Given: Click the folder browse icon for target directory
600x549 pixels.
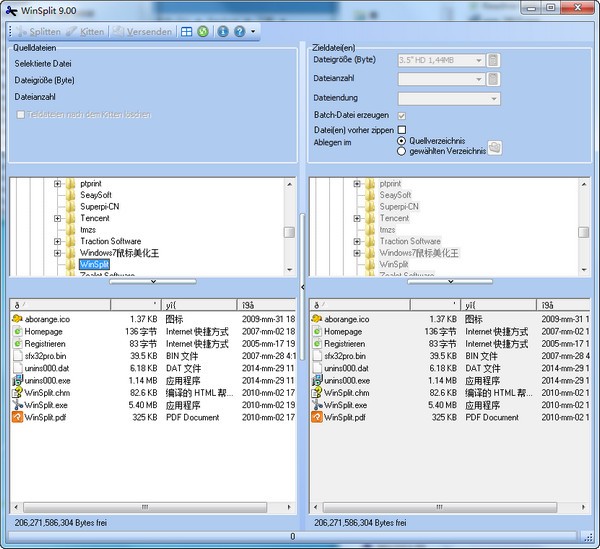Looking at the screenshot, I should point(495,148).
